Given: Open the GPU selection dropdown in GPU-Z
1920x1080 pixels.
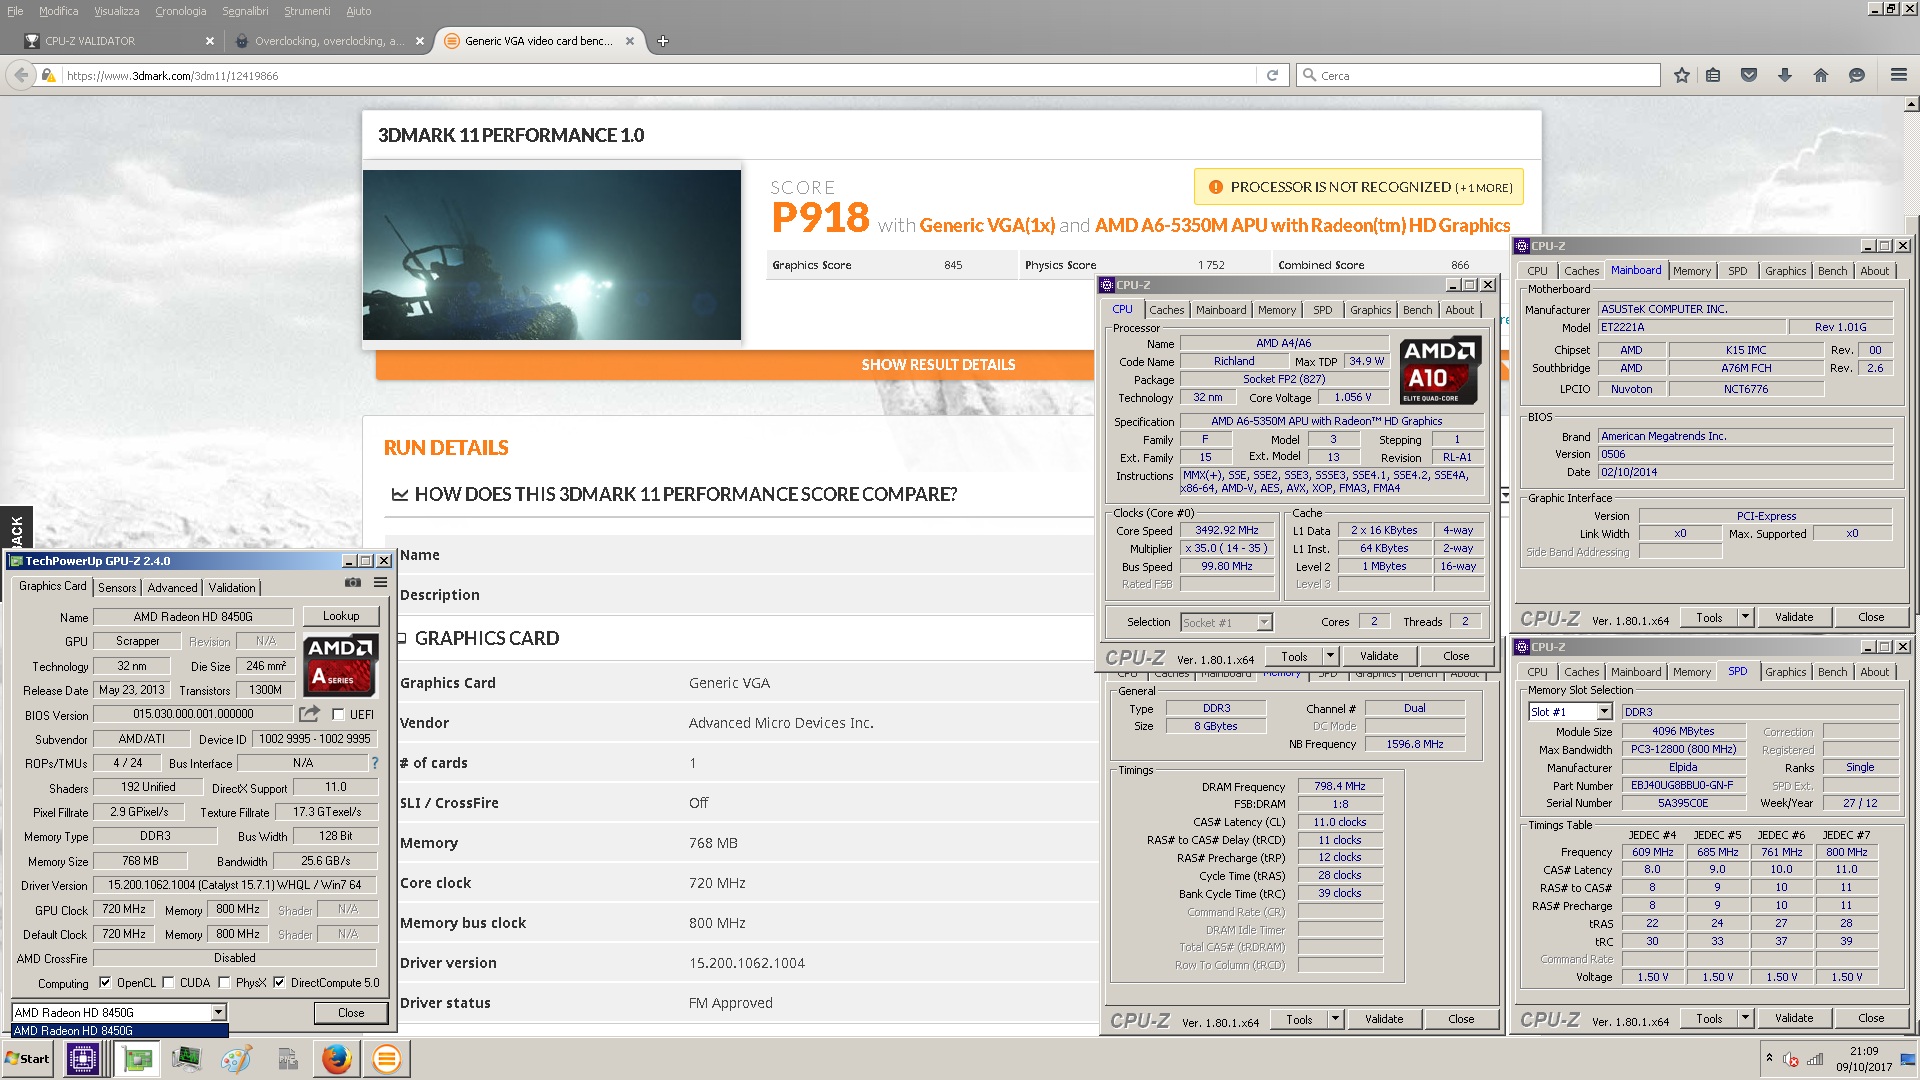Looking at the screenshot, I should coord(218,1013).
